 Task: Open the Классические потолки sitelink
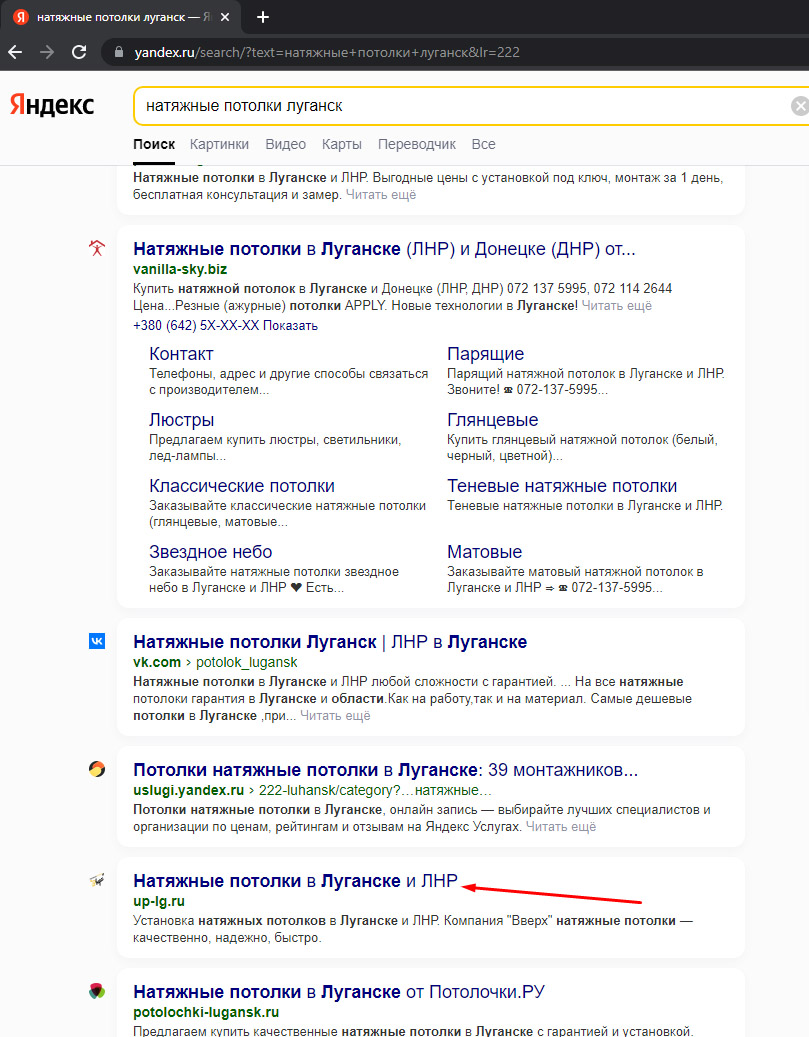coord(242,486)
